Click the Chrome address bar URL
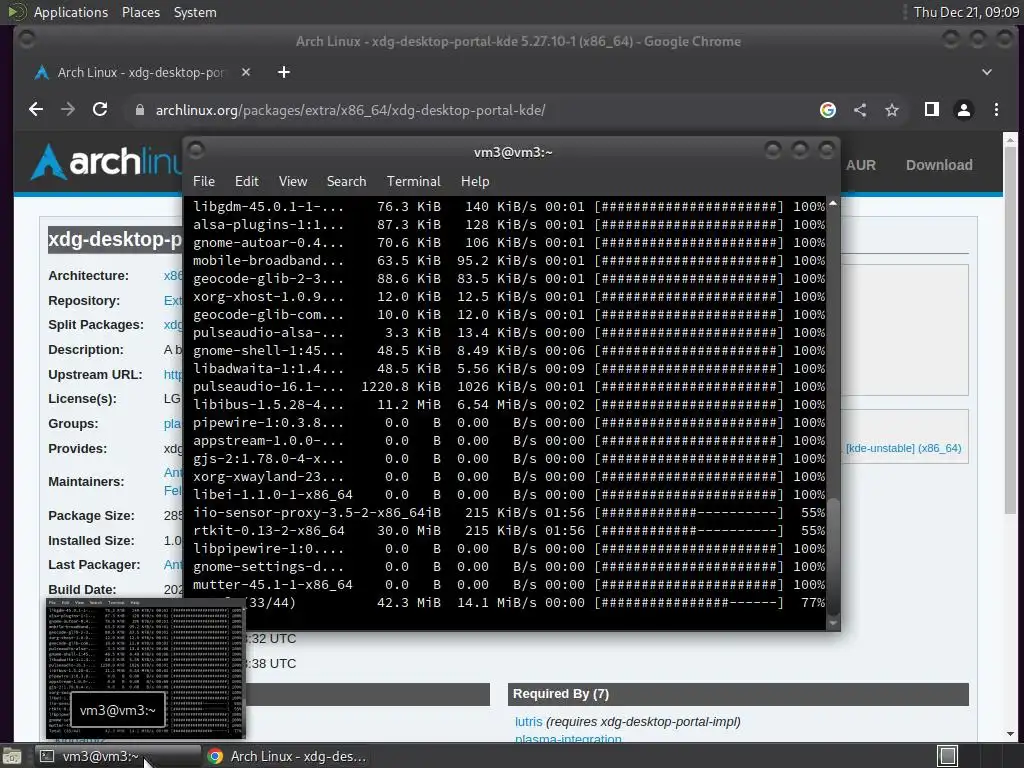 [x=350, y=110]
